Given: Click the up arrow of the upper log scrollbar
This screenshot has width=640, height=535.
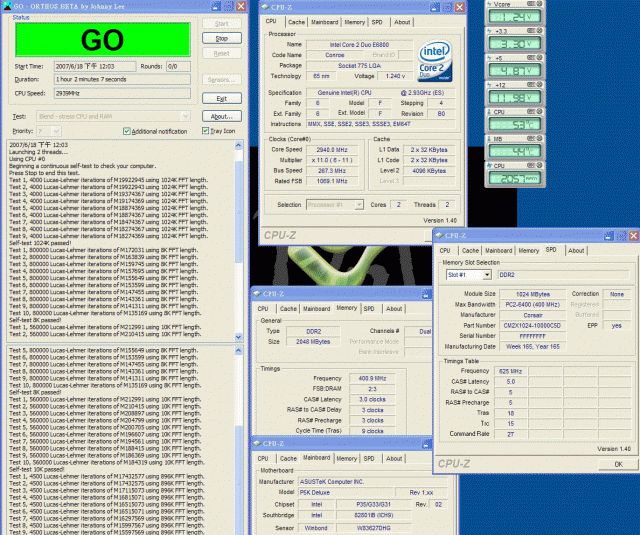Looking at the screenshot, I should [x=239, y=145].
